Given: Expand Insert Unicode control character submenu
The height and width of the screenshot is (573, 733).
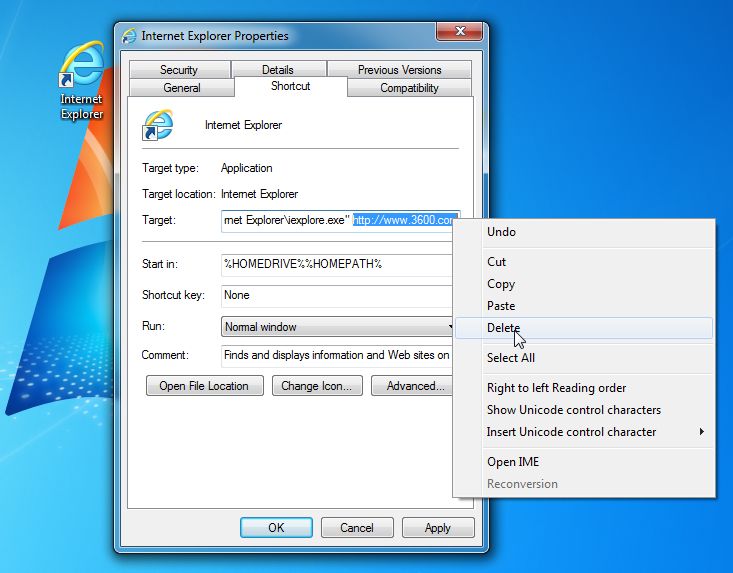Looking at the screenshot, I should click(584, 431).
